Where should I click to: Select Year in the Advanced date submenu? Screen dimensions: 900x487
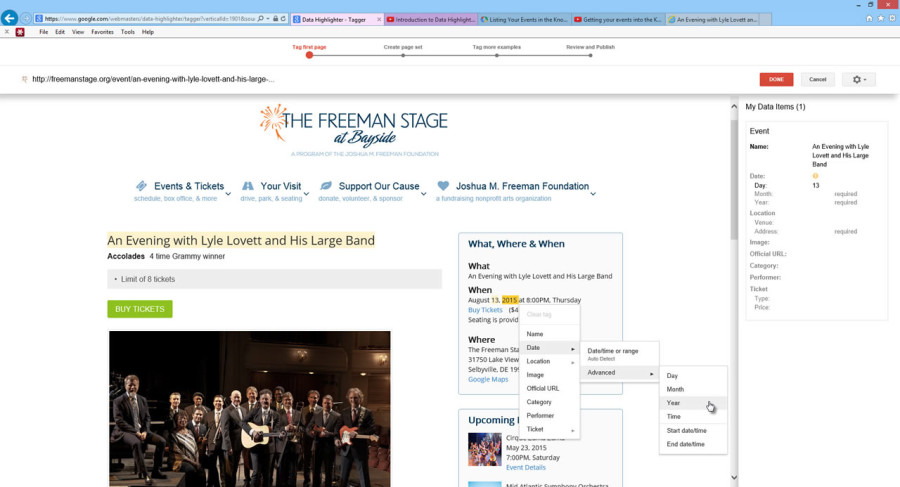[693, 403]
